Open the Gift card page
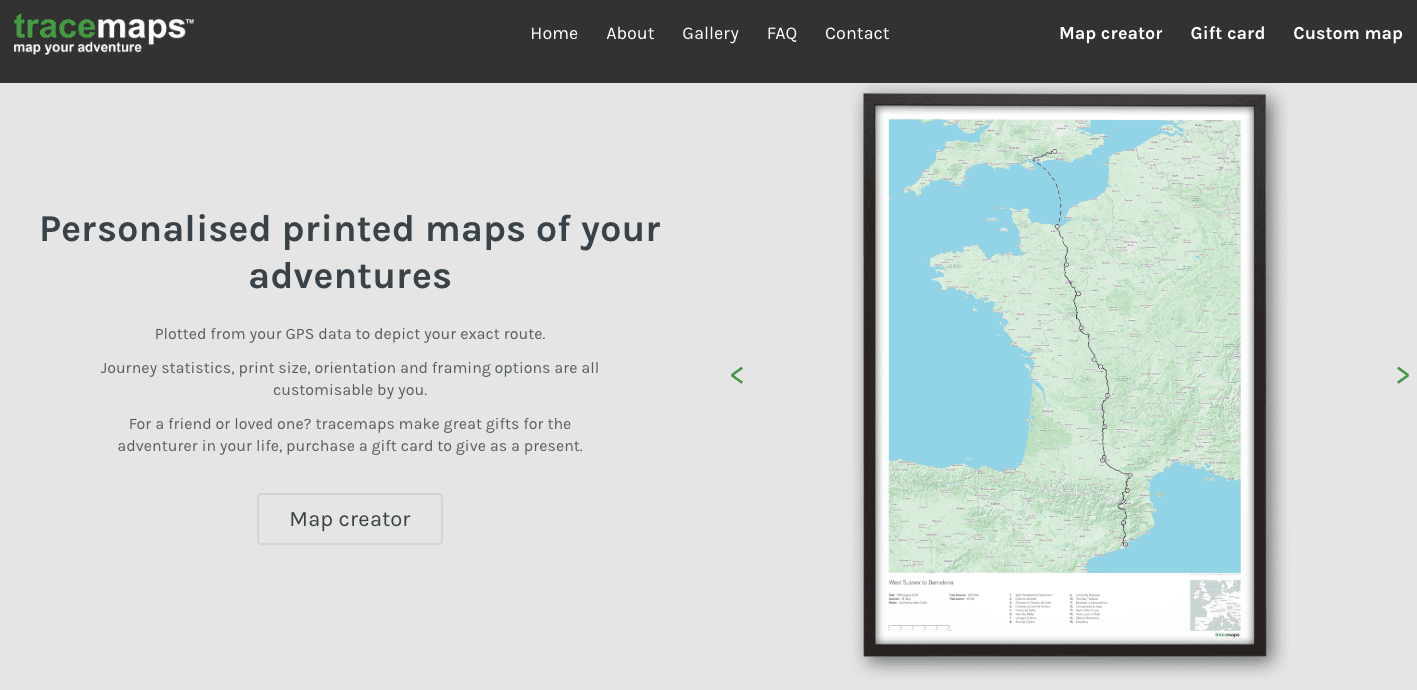Viewport: 1417px width, 690px height. coord(1228,33)
